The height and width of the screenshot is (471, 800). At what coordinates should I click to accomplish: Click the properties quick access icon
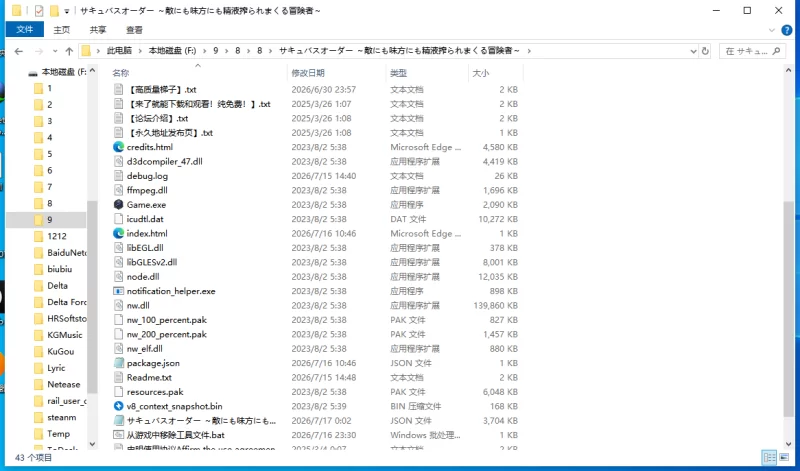[39, 10]
